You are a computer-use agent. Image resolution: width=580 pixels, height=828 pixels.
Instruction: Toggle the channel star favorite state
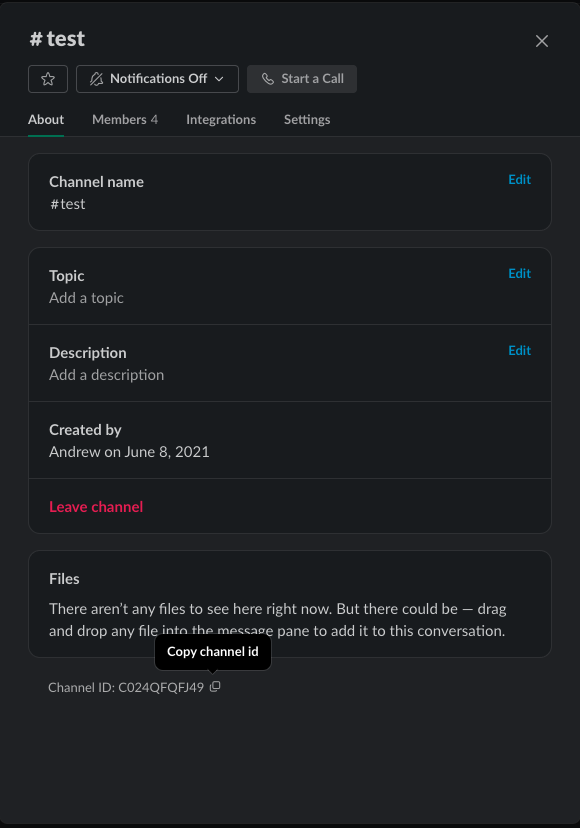[x=47, y=78]
